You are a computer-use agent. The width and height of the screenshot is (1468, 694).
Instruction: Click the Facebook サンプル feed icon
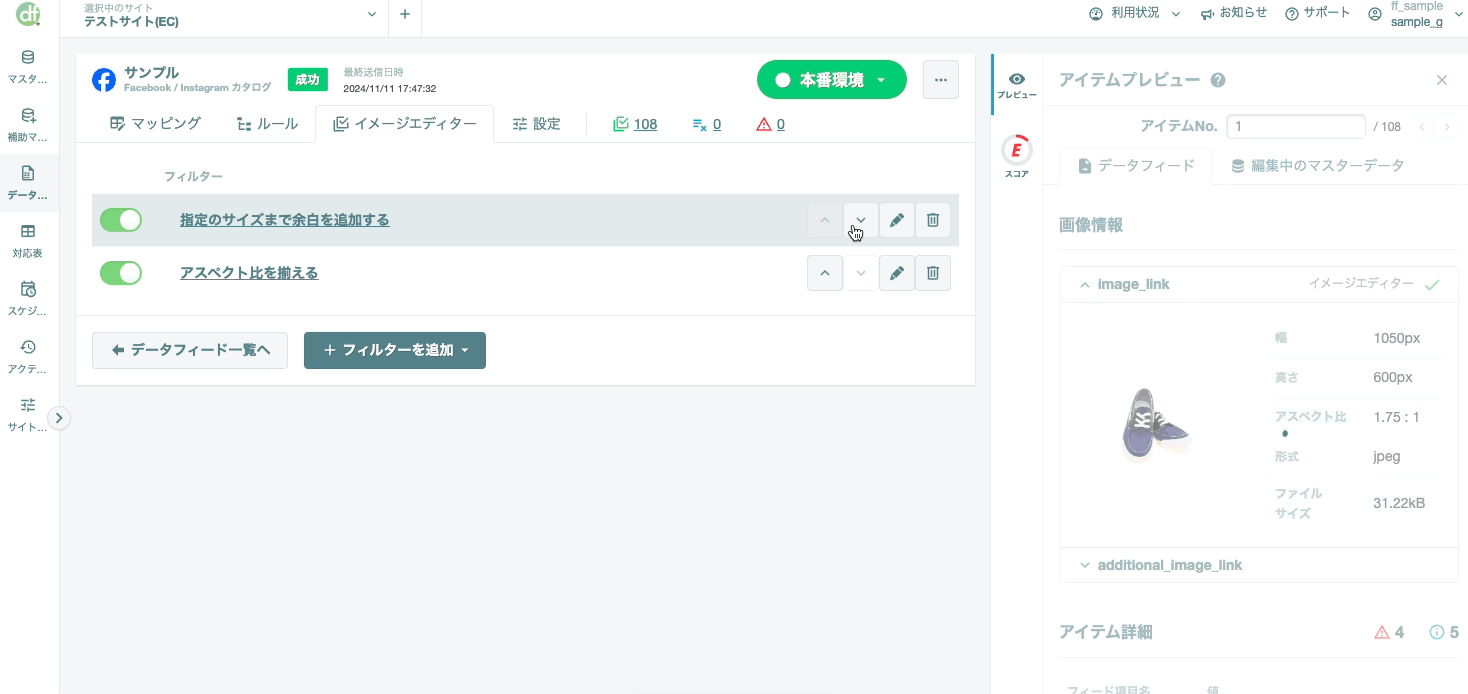104,80
